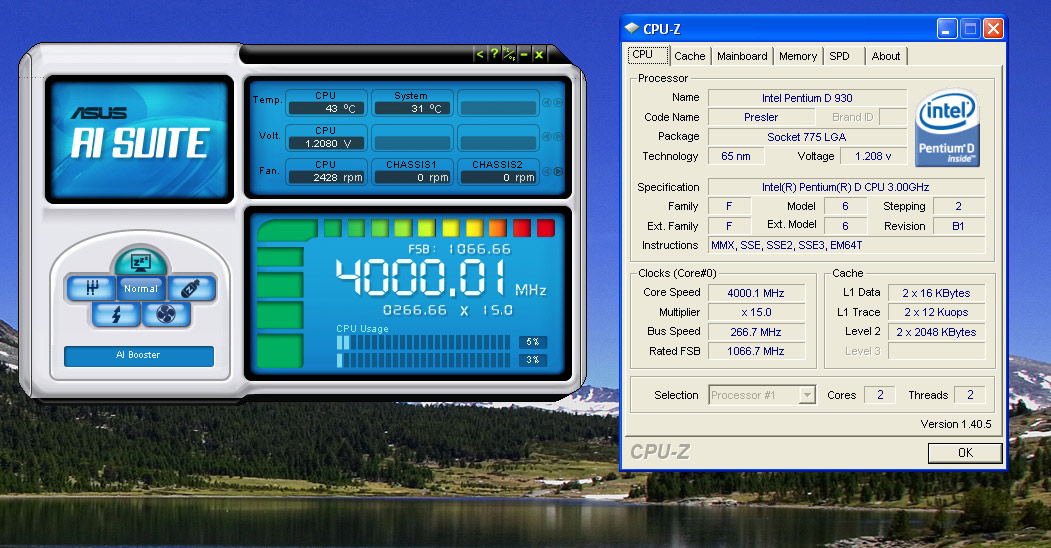This screenshot has width=1051, height=548.
Task: Click the Level 2 value 2 x 2048 KBytes
Action: click(936, 332)
